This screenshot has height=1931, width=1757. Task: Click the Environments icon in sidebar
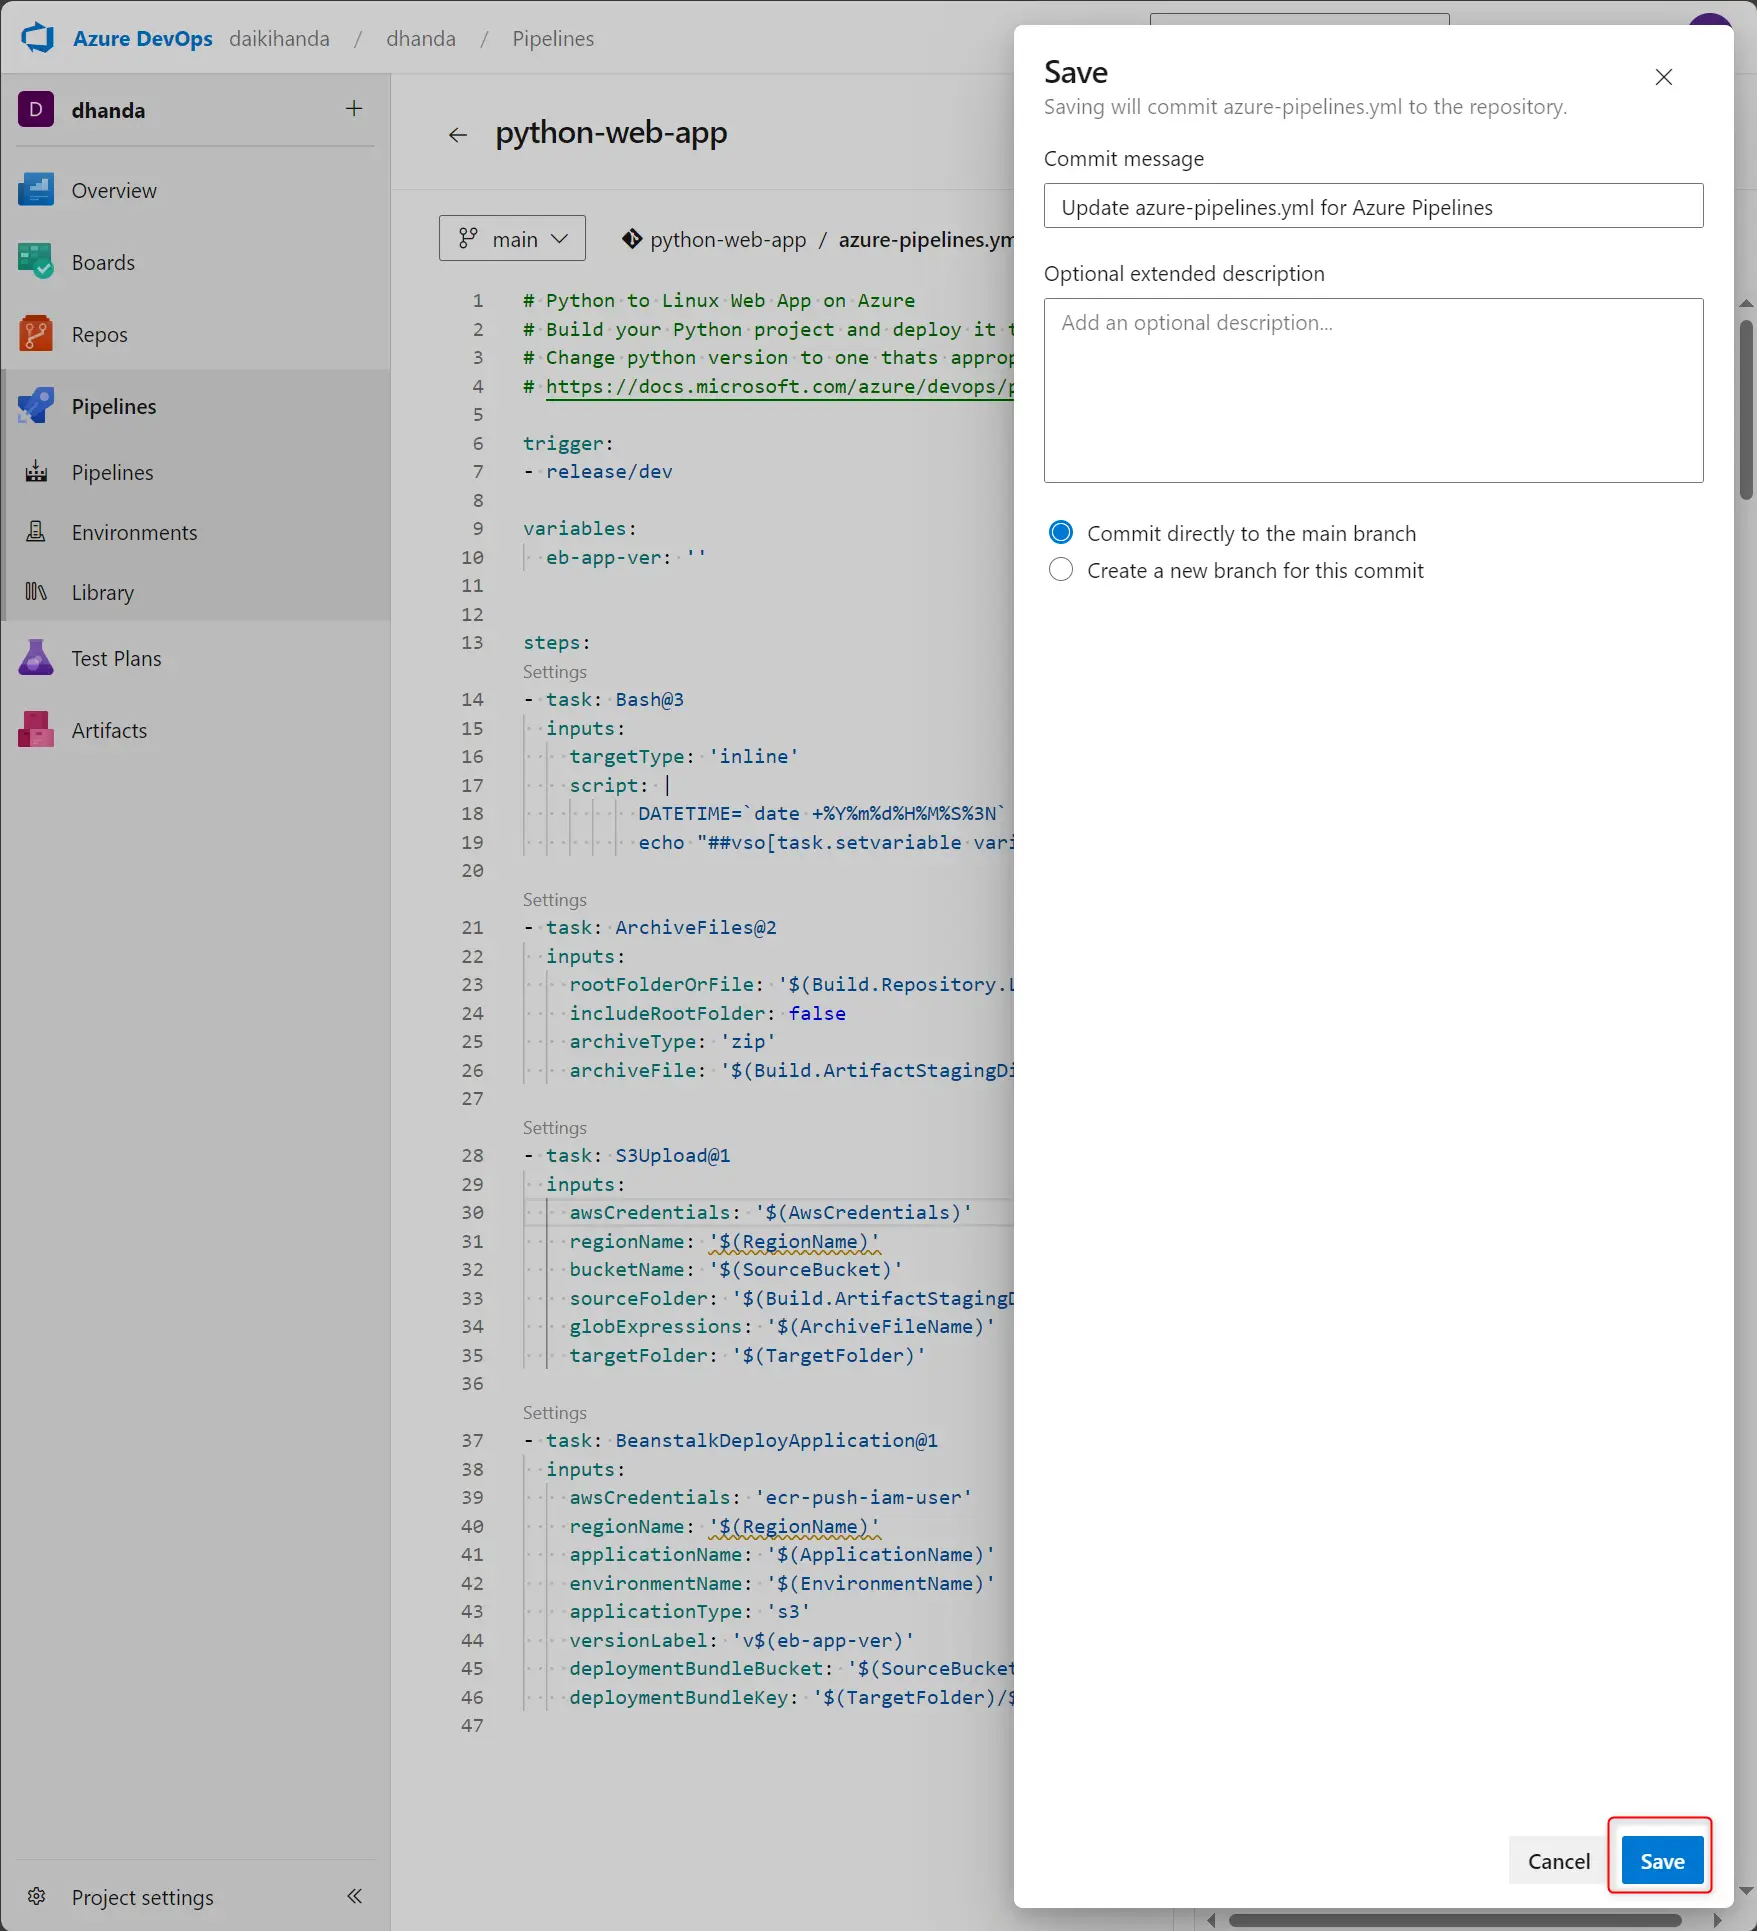click(x=36, y=532)
